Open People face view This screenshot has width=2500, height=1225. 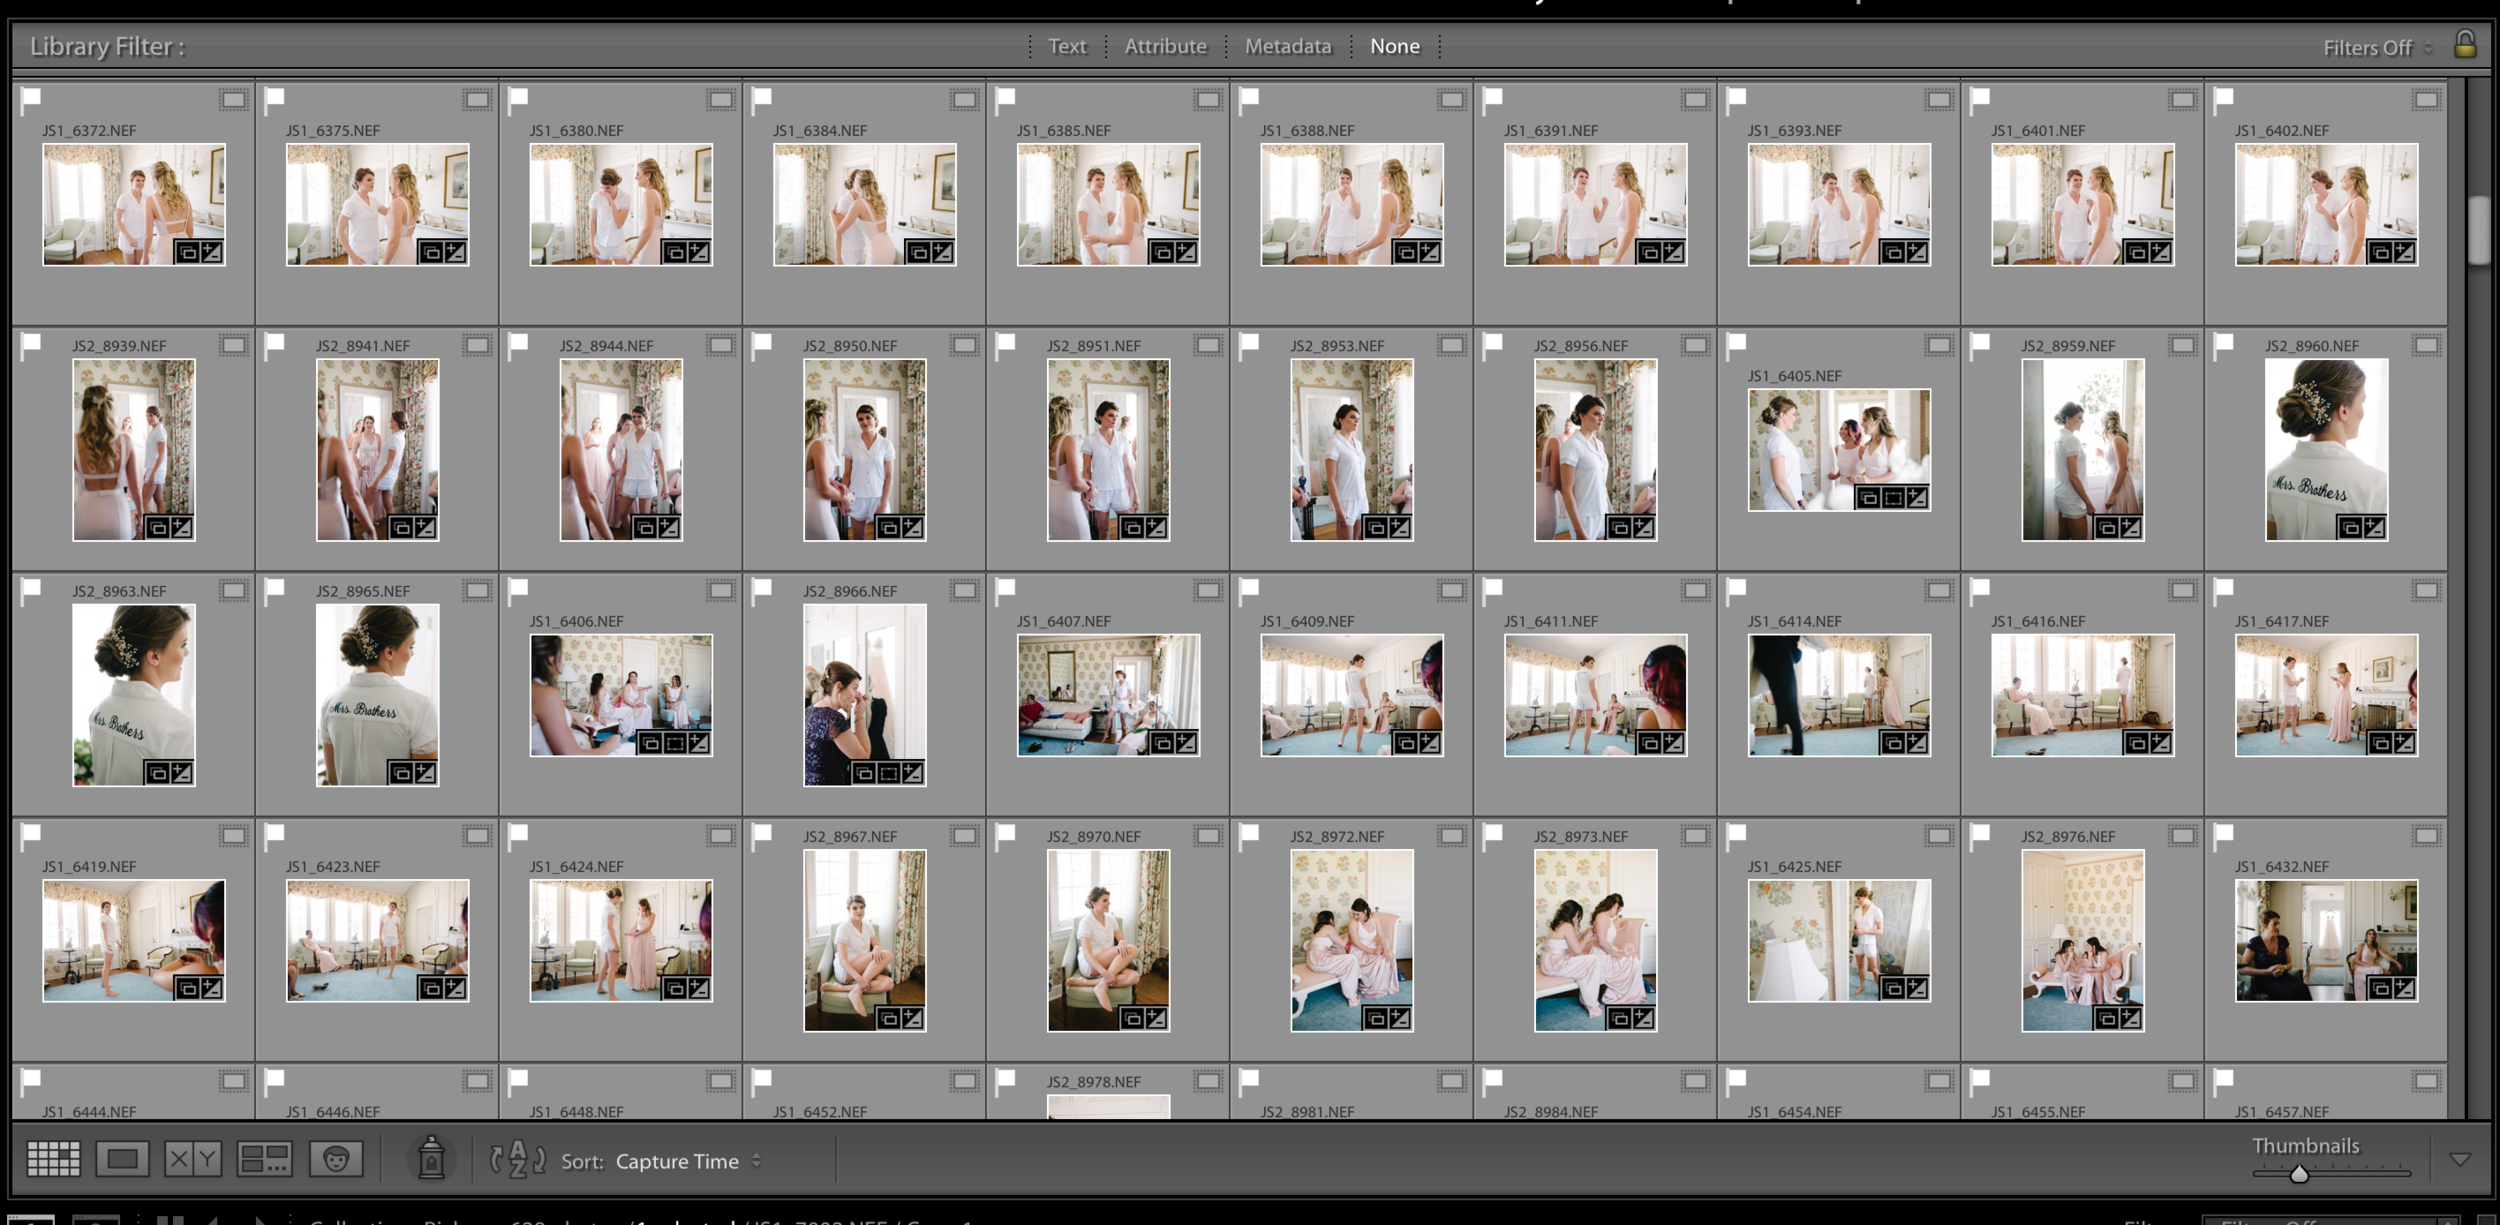[x=336, y=1159]
